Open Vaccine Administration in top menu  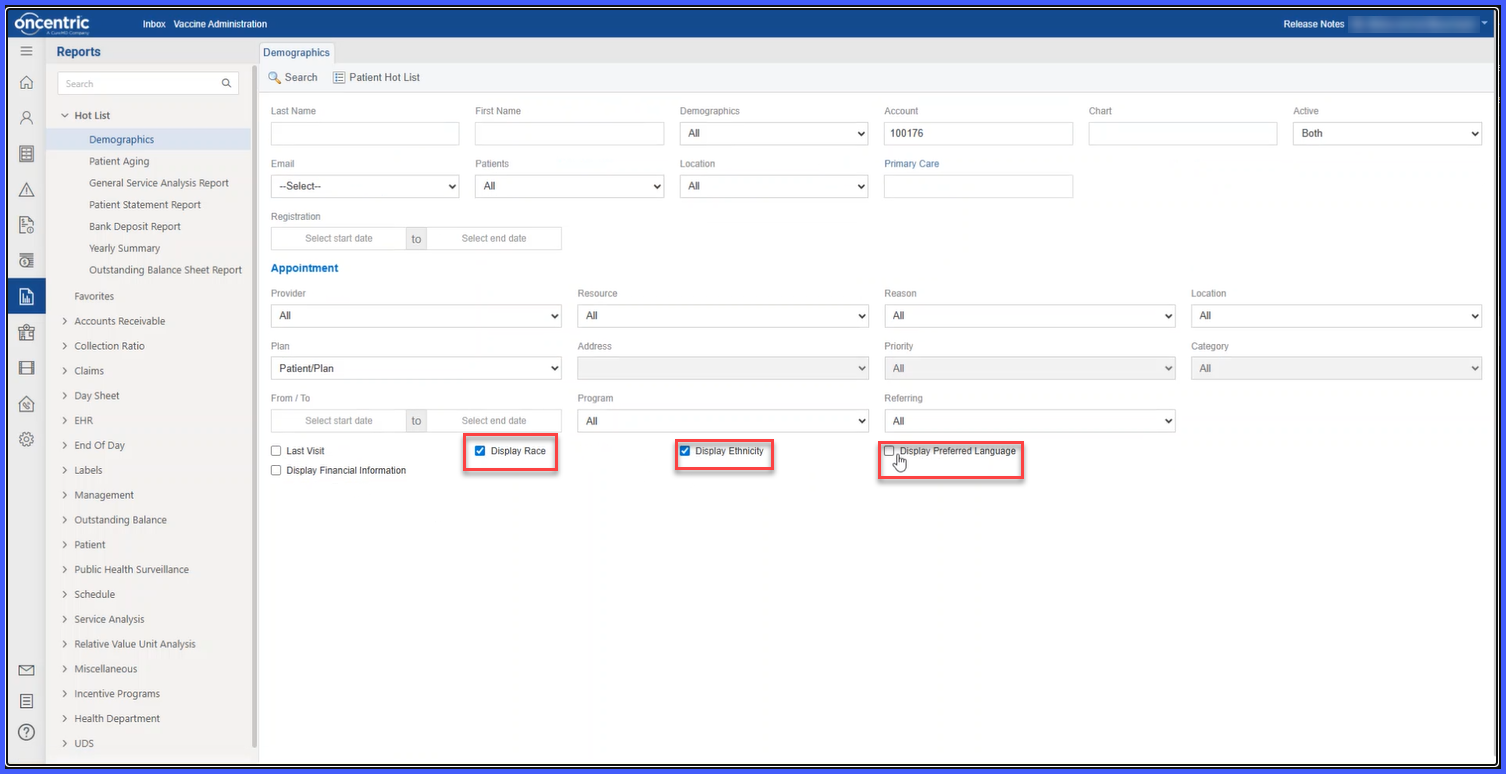220,24
